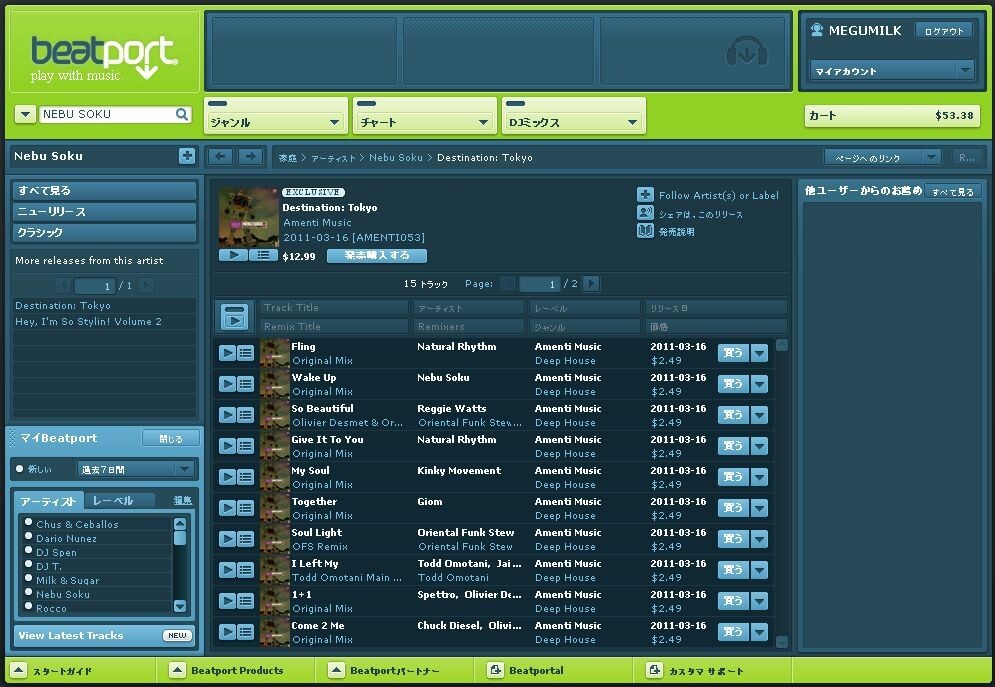The image size is (995, 687).
Task: Play the track Come 2 Me
Action: pos(227,632)
